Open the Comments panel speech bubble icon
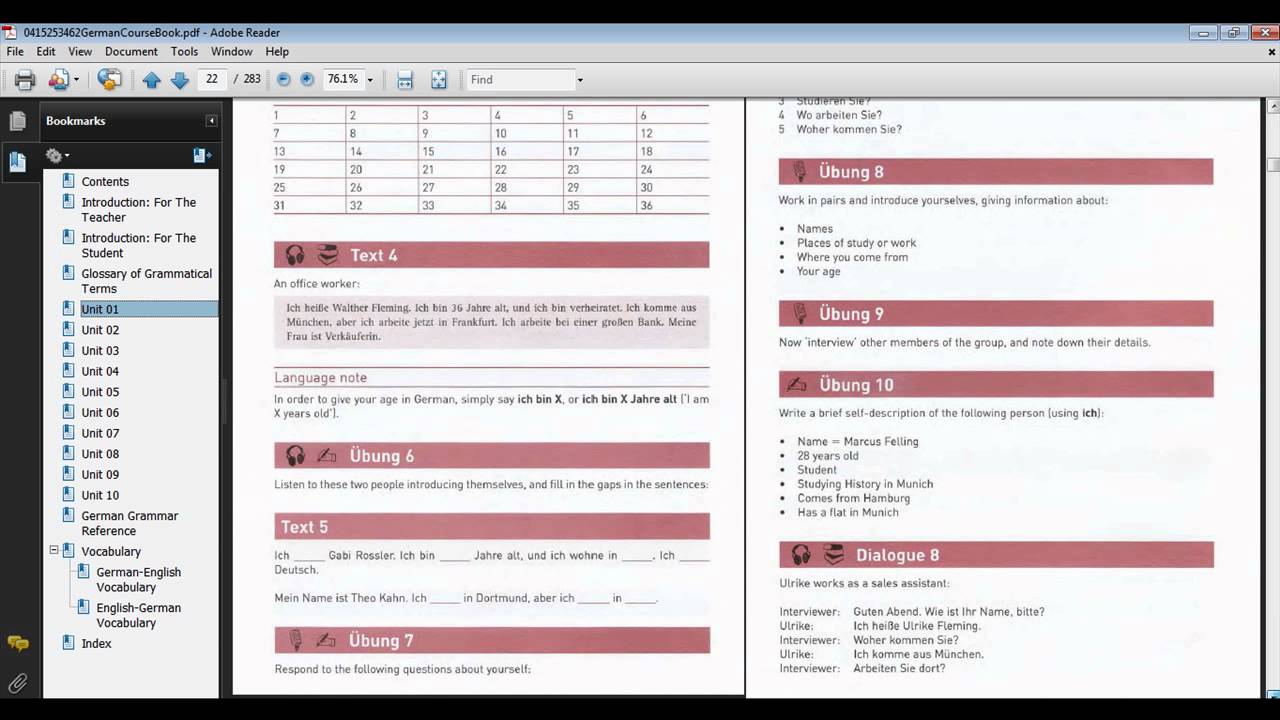This screenshot has height=720, width=1280. click(x=18, y=644)
